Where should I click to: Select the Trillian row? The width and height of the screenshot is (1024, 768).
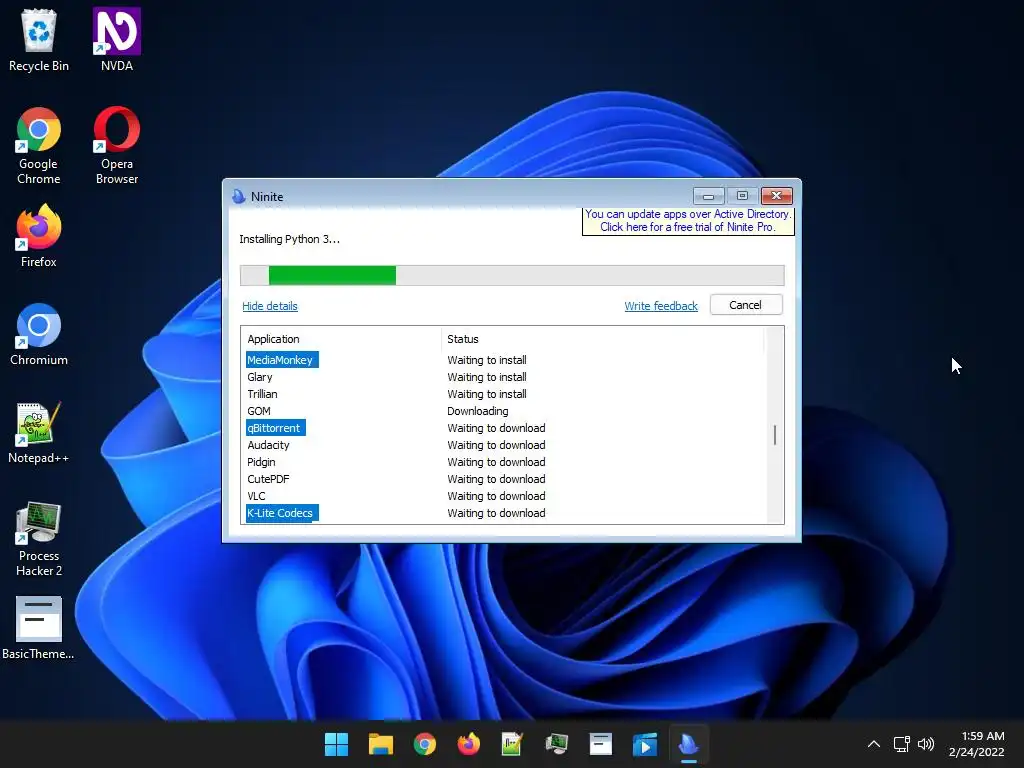[x=503, y=394]
